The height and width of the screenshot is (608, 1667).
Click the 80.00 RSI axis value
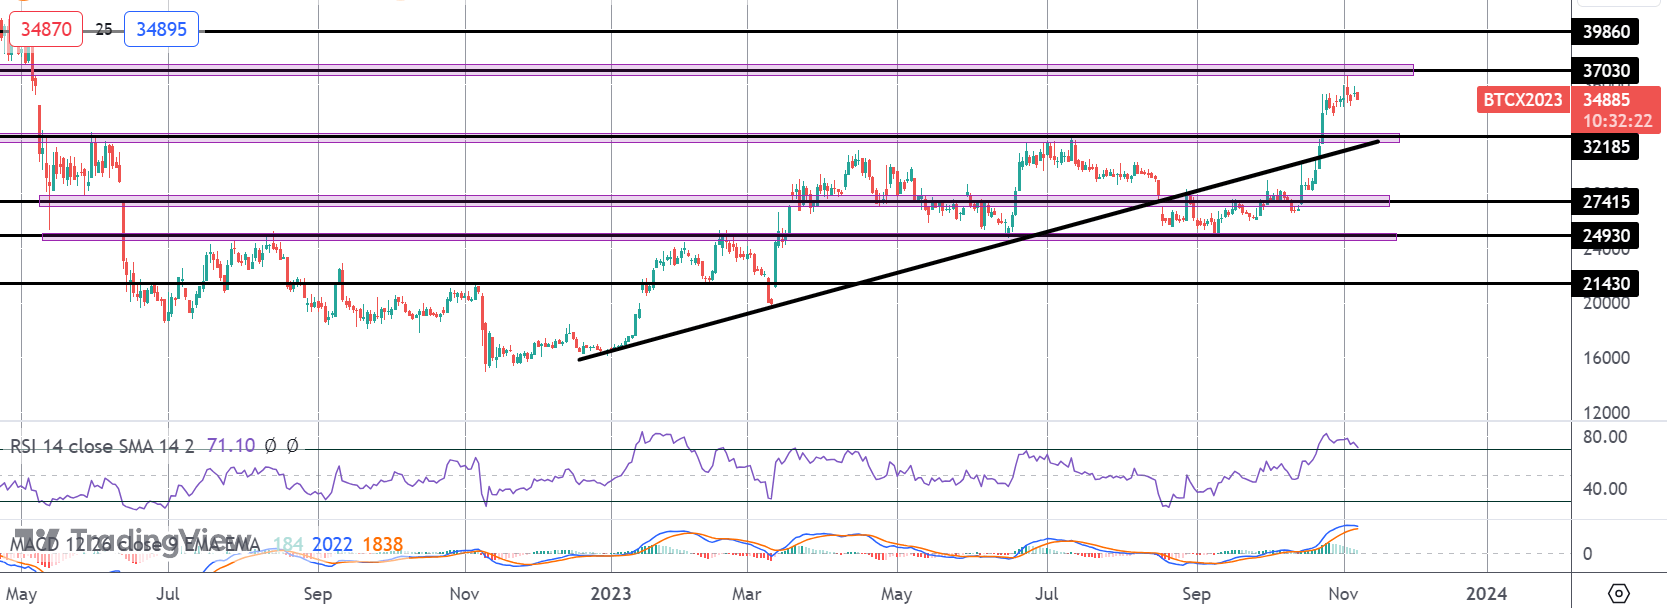pos(1605,437)
